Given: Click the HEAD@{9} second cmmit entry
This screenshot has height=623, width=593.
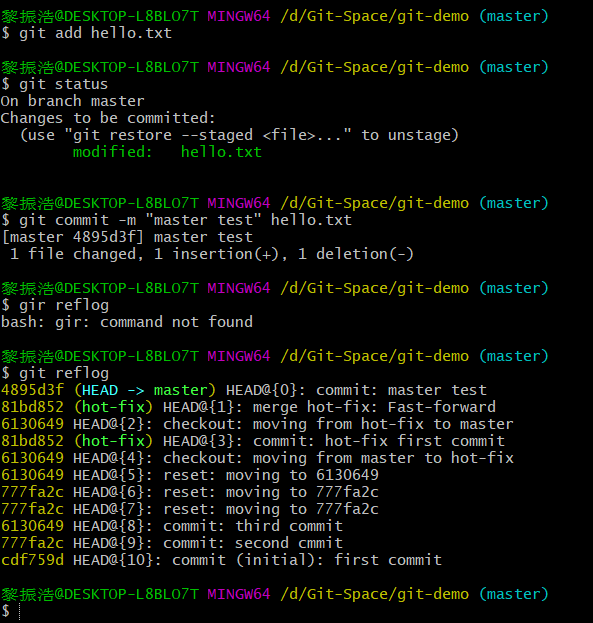Looking at the screenshot, I should [172, 544].
